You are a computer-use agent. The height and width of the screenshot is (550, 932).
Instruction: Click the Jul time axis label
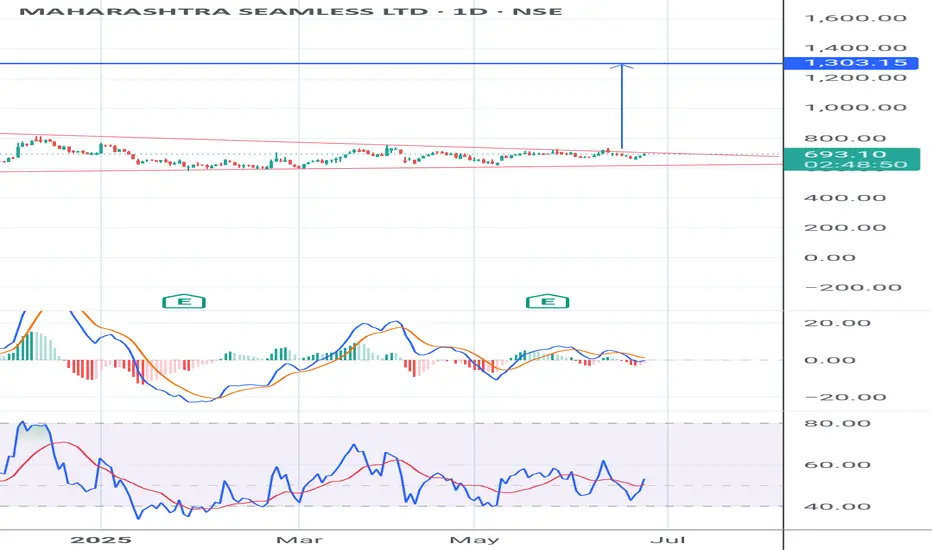pos(667,540)
